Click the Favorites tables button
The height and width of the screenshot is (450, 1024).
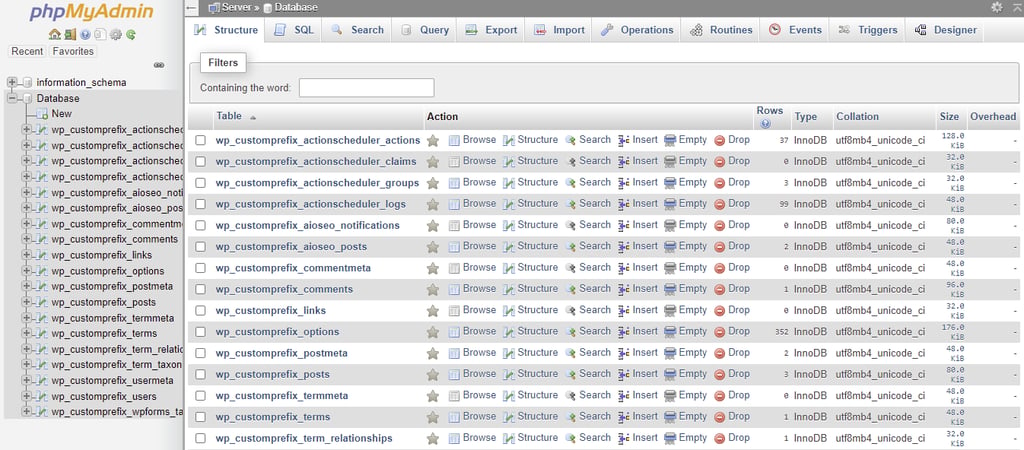click(73, 51)
